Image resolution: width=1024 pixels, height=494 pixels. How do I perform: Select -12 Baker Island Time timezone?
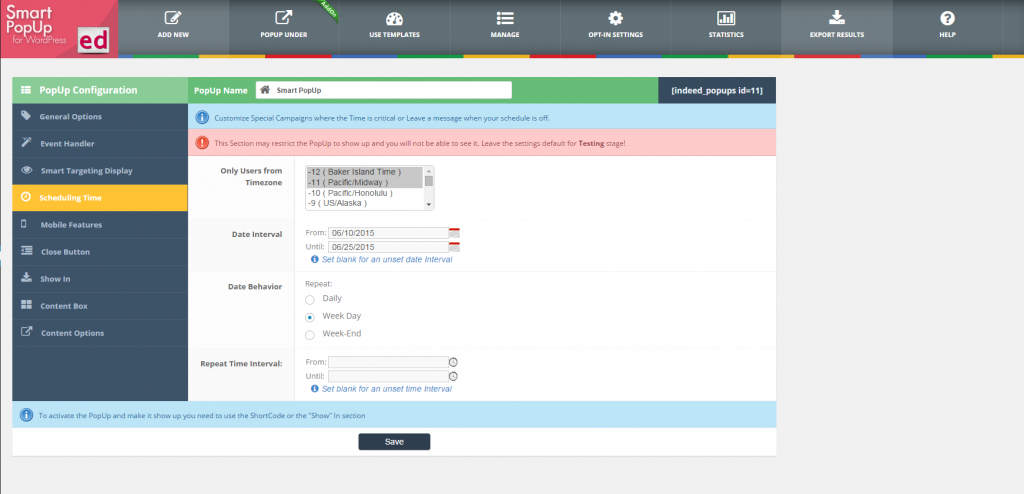(364, 172)
